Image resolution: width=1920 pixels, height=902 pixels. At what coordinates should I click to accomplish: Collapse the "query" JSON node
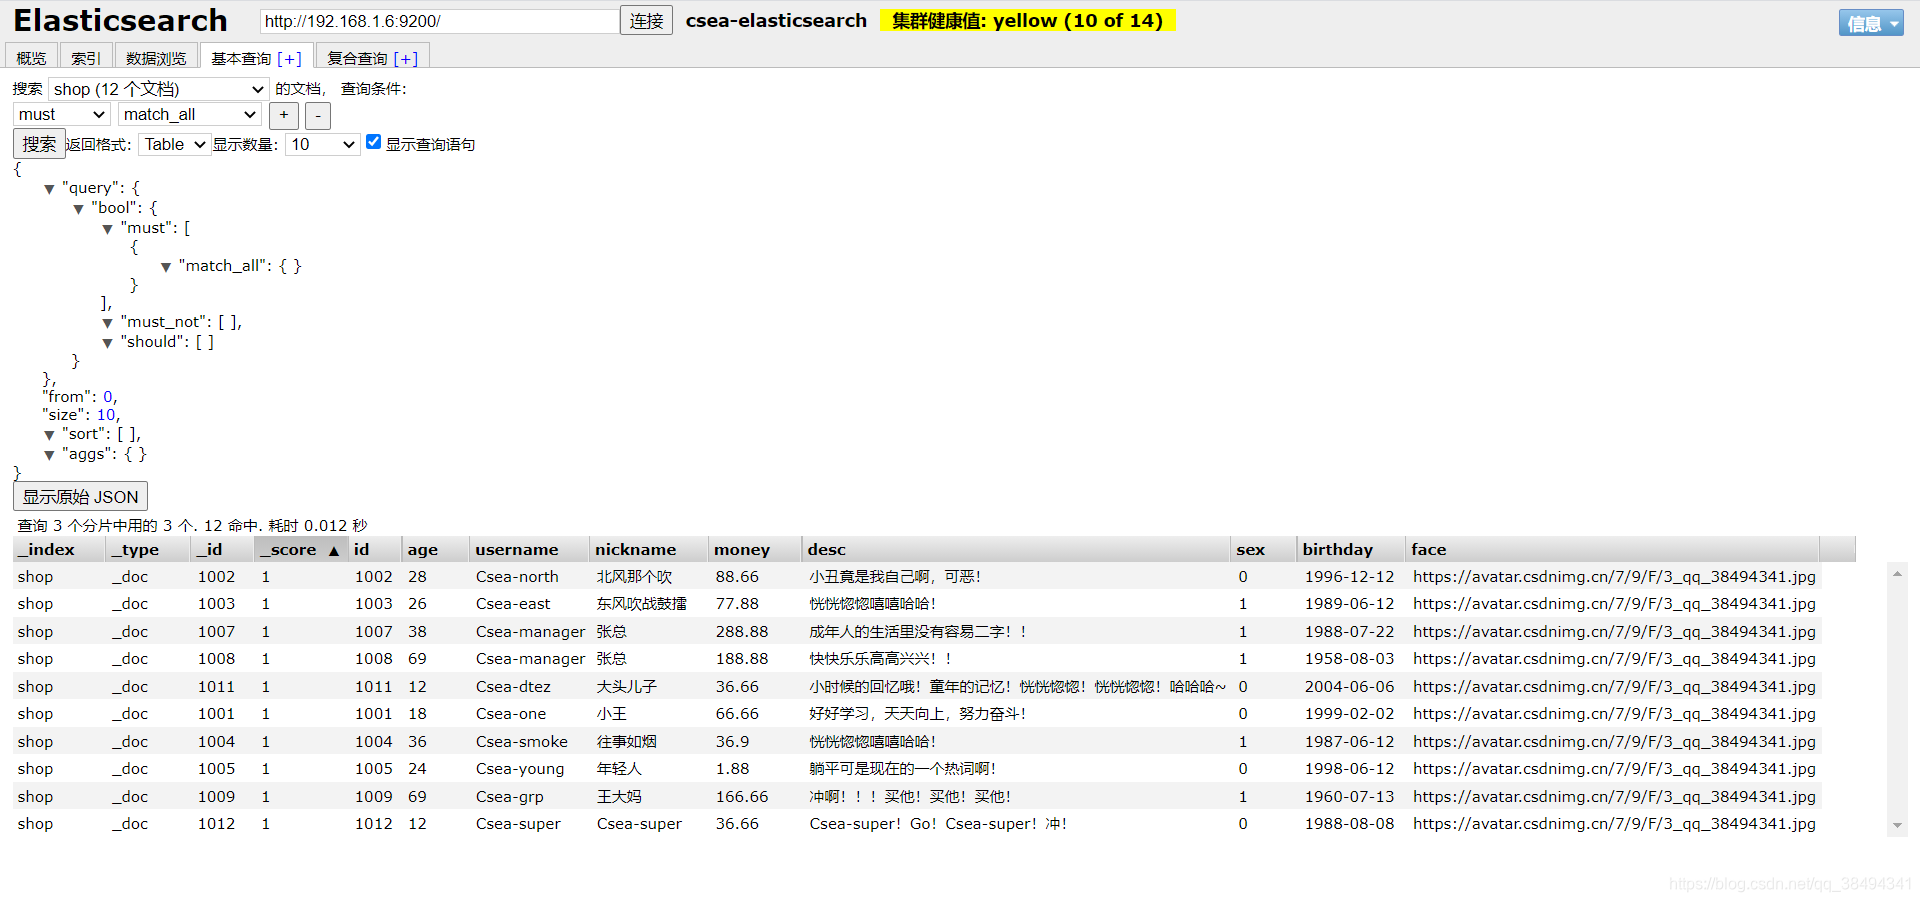[x=49, y=189]
